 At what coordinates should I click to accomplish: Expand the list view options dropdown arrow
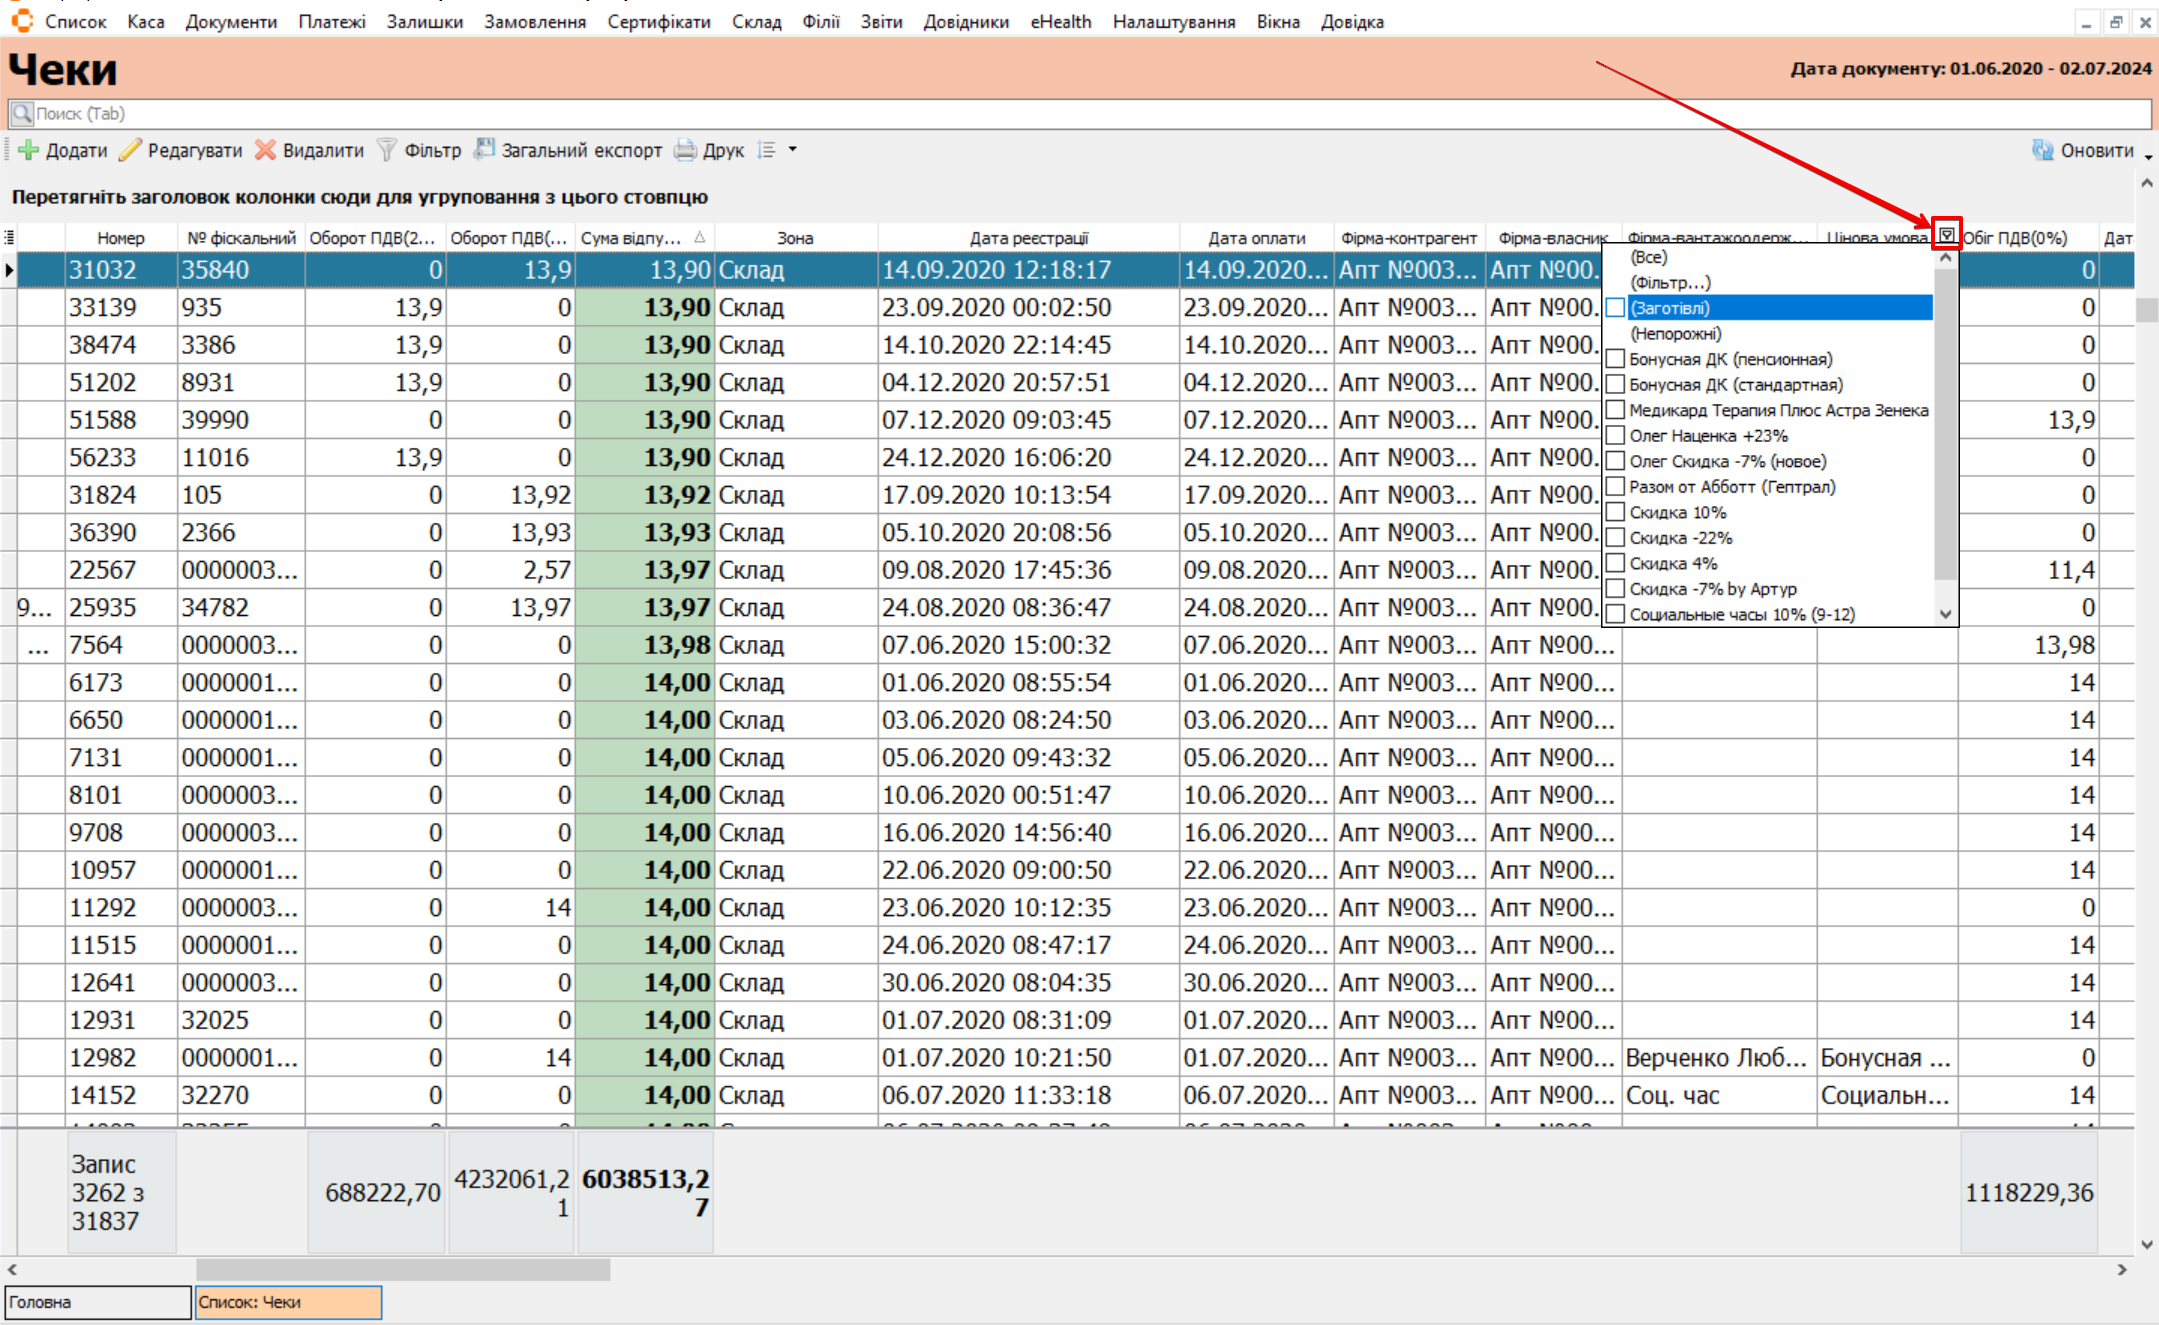793,150
